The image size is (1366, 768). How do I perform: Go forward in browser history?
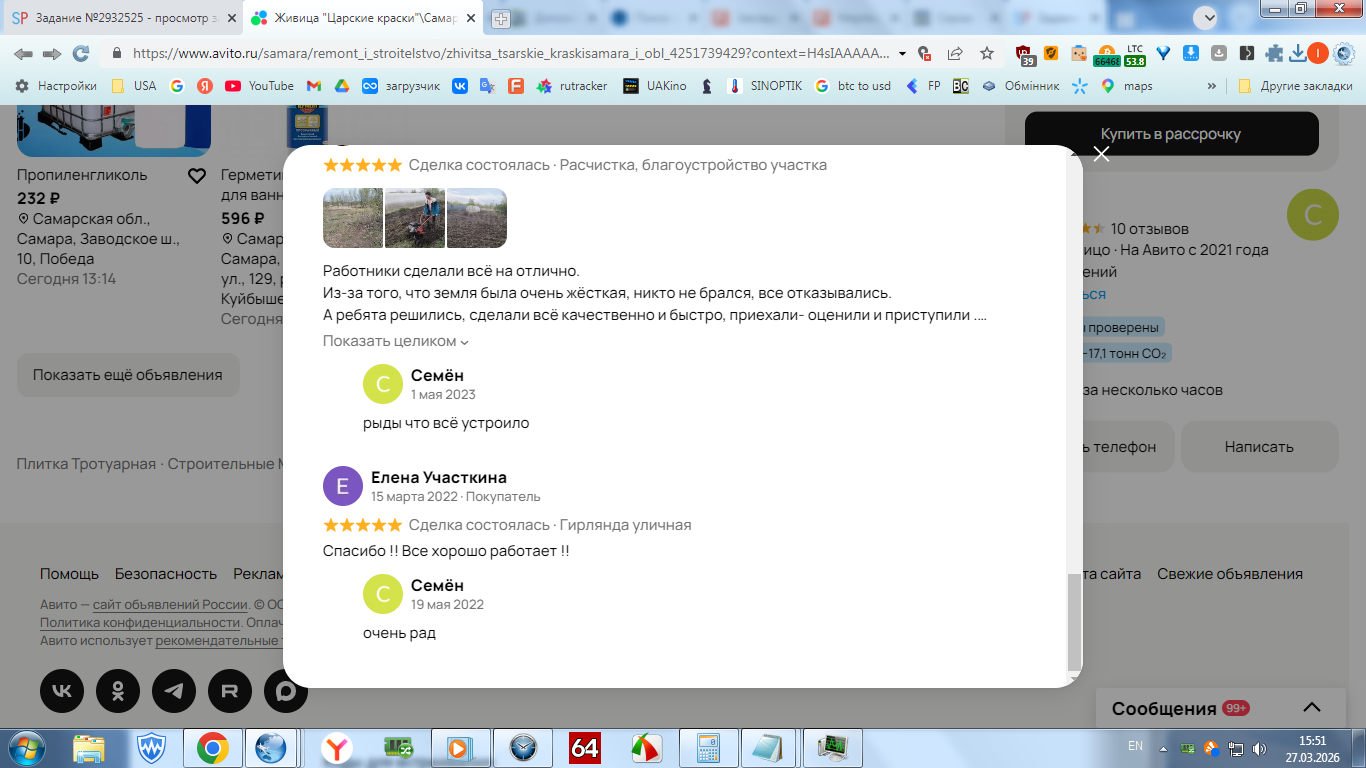click(x=51, y=54)
